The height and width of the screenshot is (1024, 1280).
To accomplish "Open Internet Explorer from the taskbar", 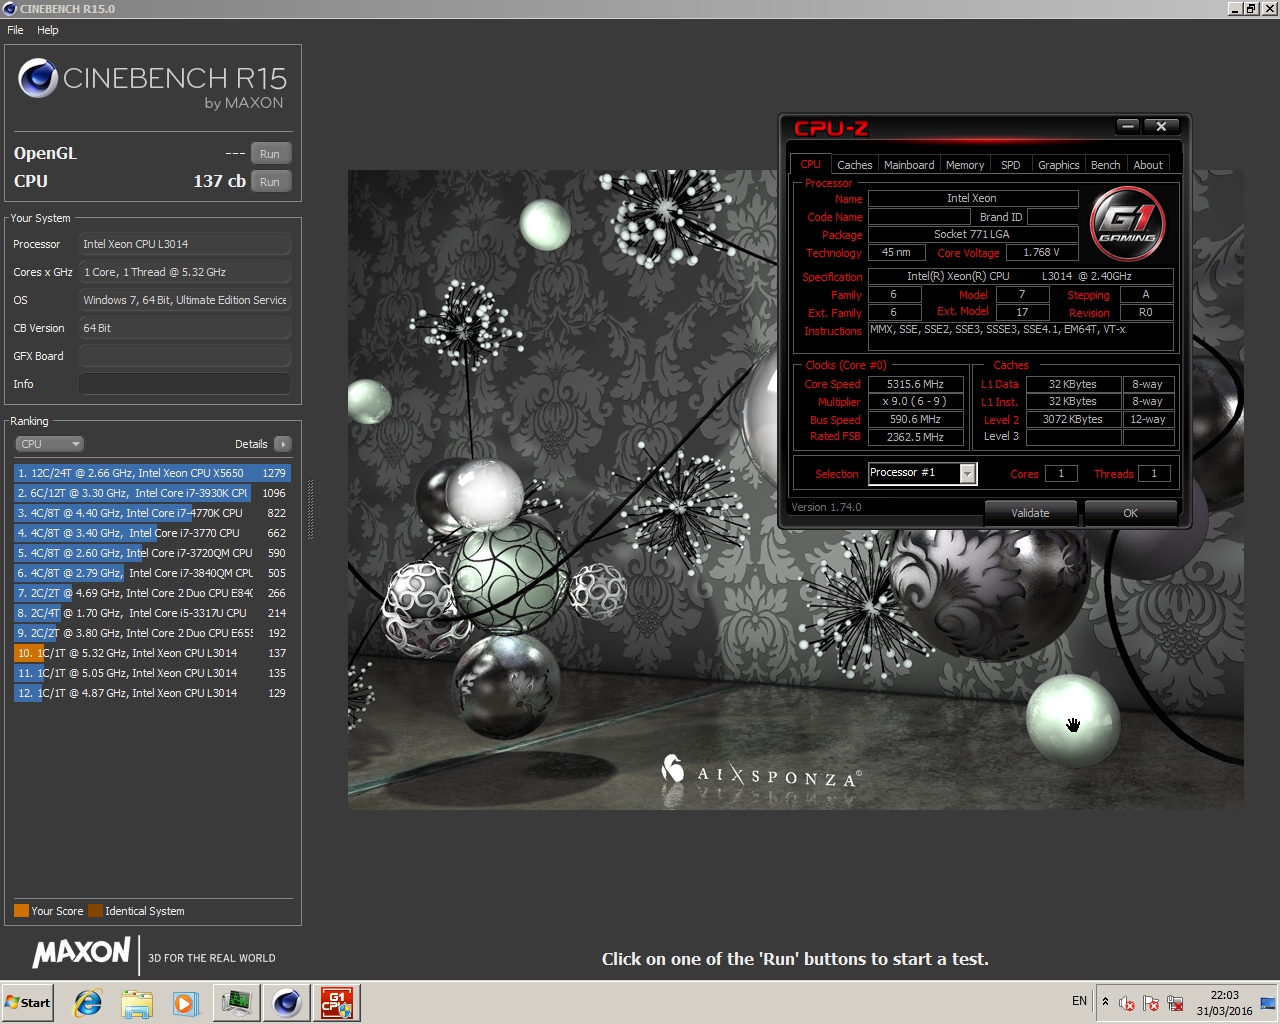I will click(88, 1003).
